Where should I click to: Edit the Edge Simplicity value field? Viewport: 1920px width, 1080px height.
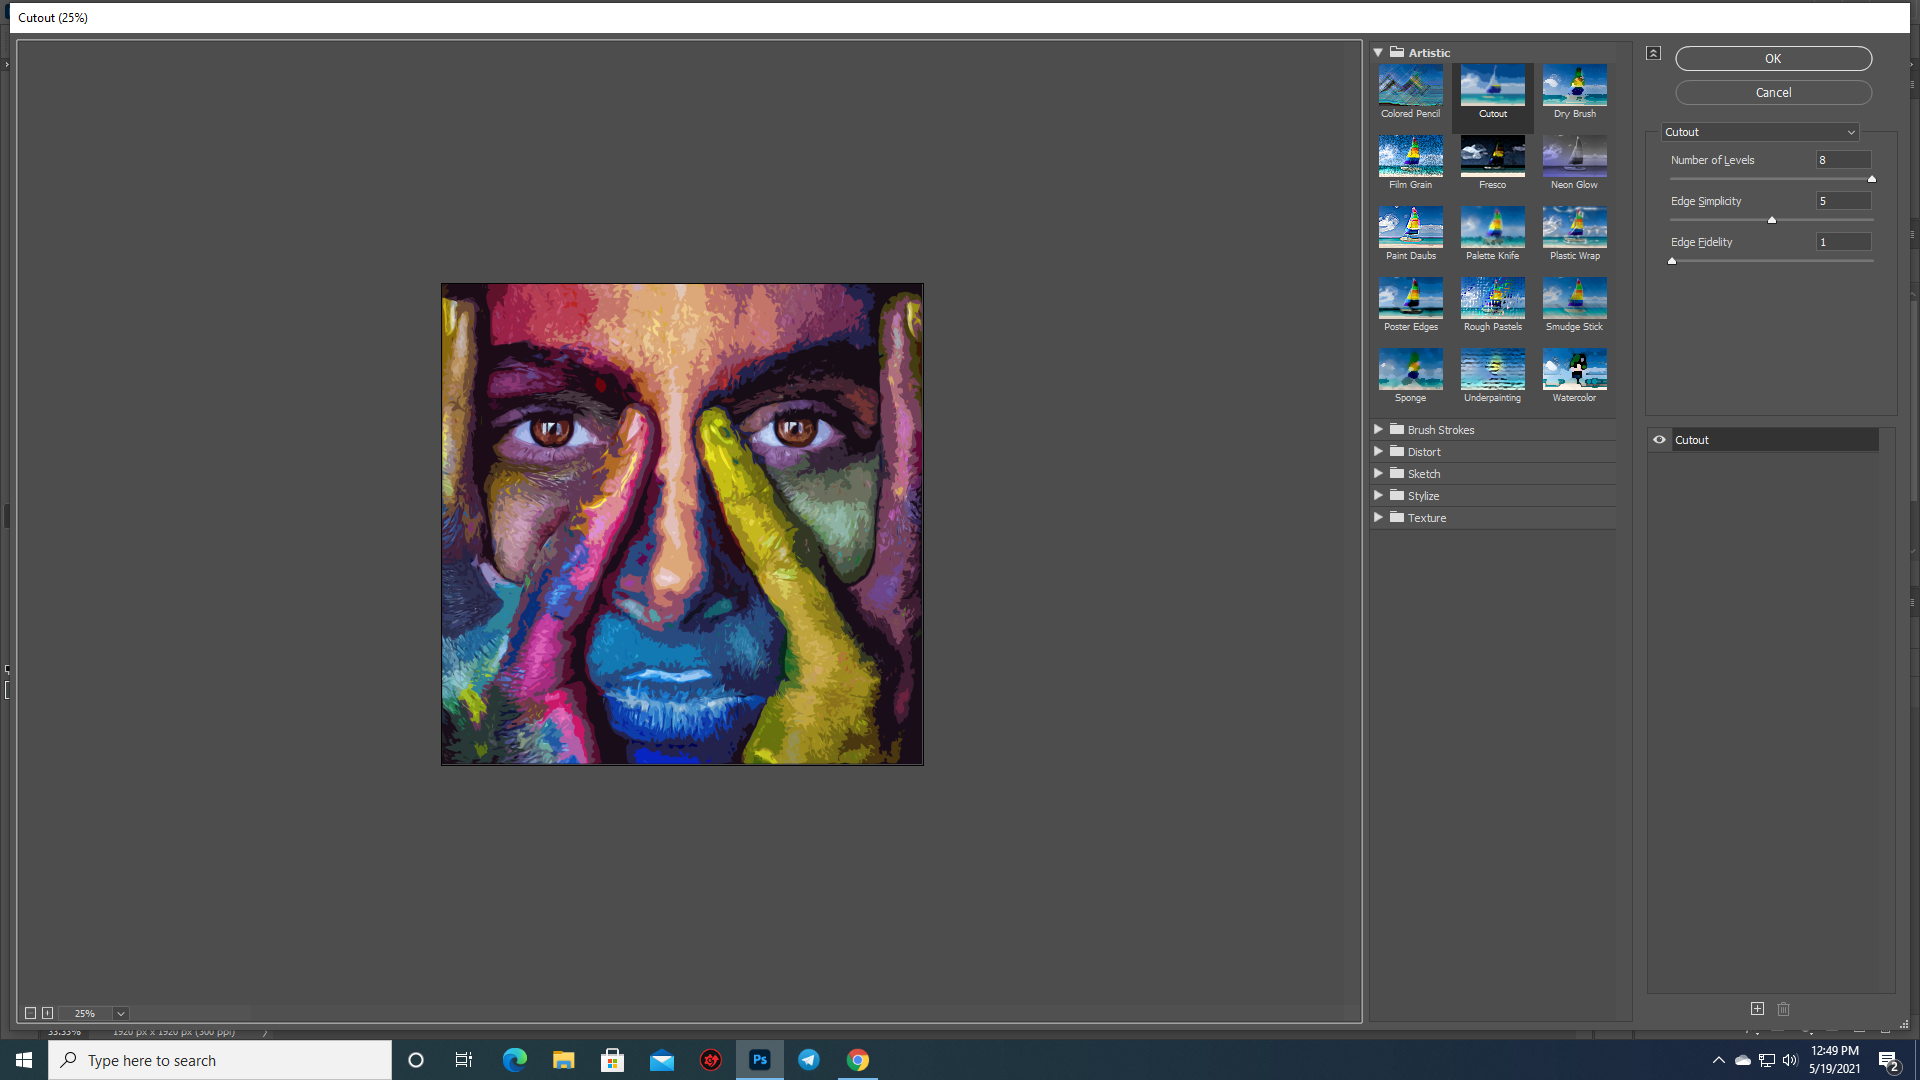pyautogui.click(x=1843, y=201)
